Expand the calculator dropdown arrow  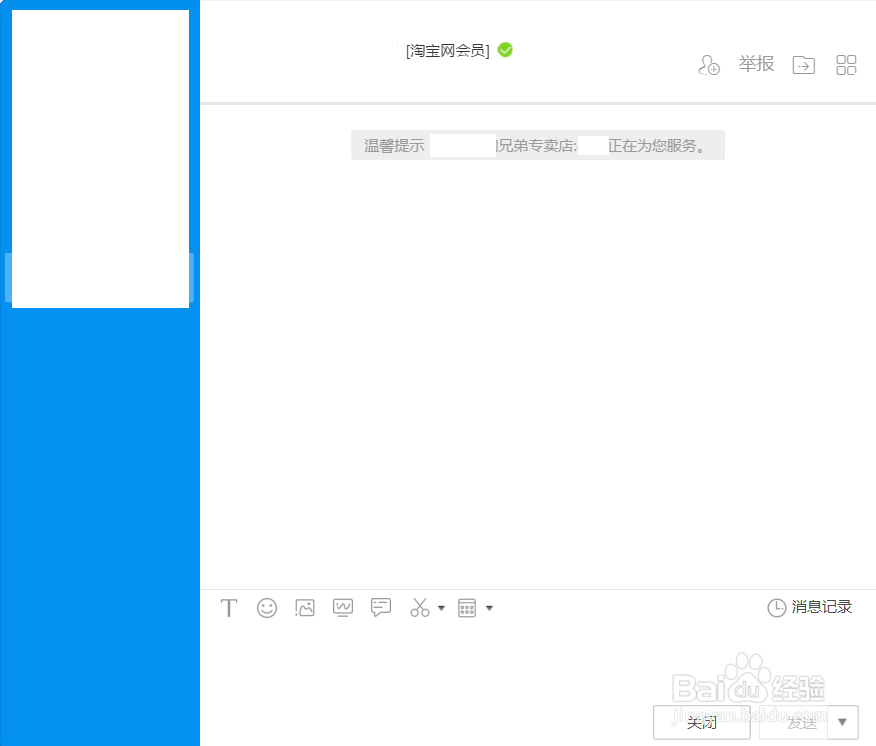pyautogui.click(x=489, y=608)
